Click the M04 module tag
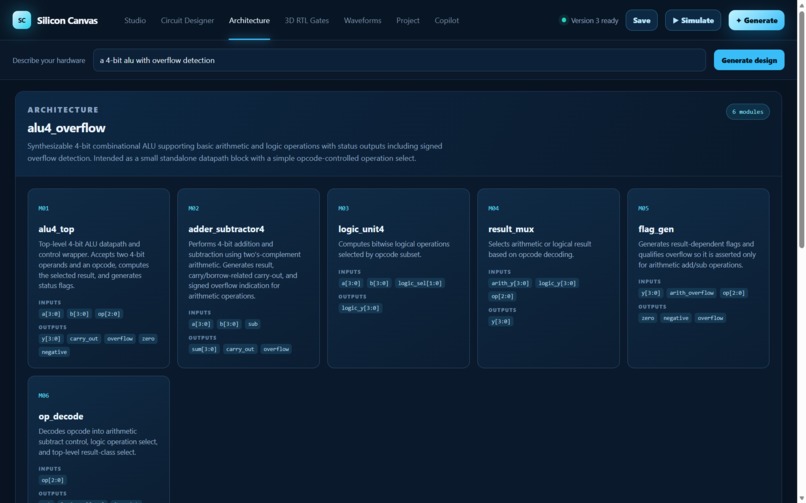Viewport: 806px width, 503px height. click(493, 208)
